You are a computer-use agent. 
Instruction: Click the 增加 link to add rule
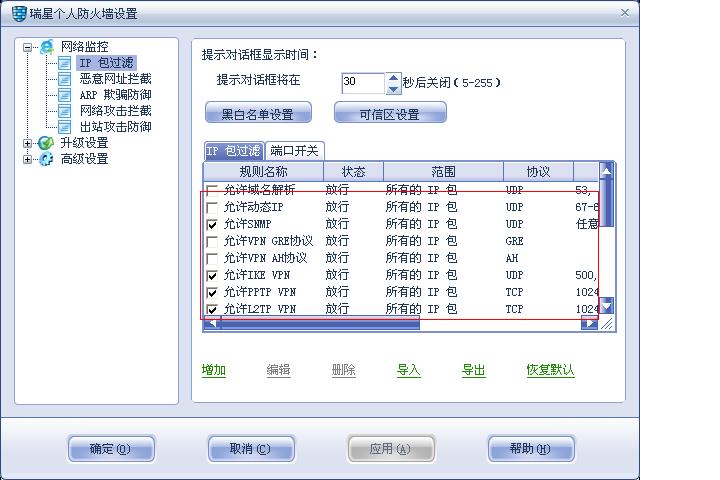pyautogui.click(x=214, y=370)
